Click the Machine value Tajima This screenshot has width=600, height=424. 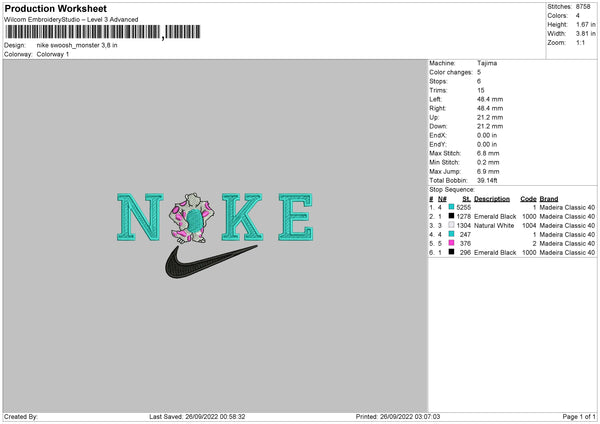coord(487,63)
